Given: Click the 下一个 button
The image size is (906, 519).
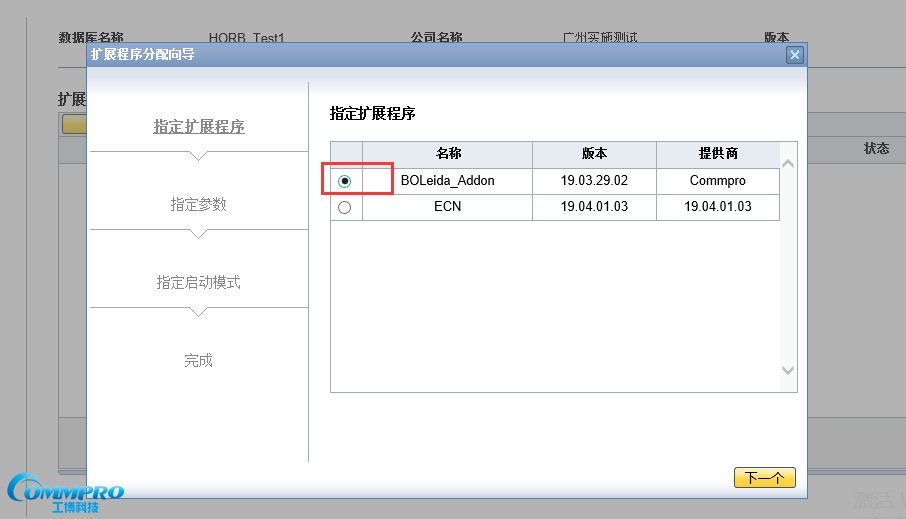Looking at the screenshot, I should [764, 478].
